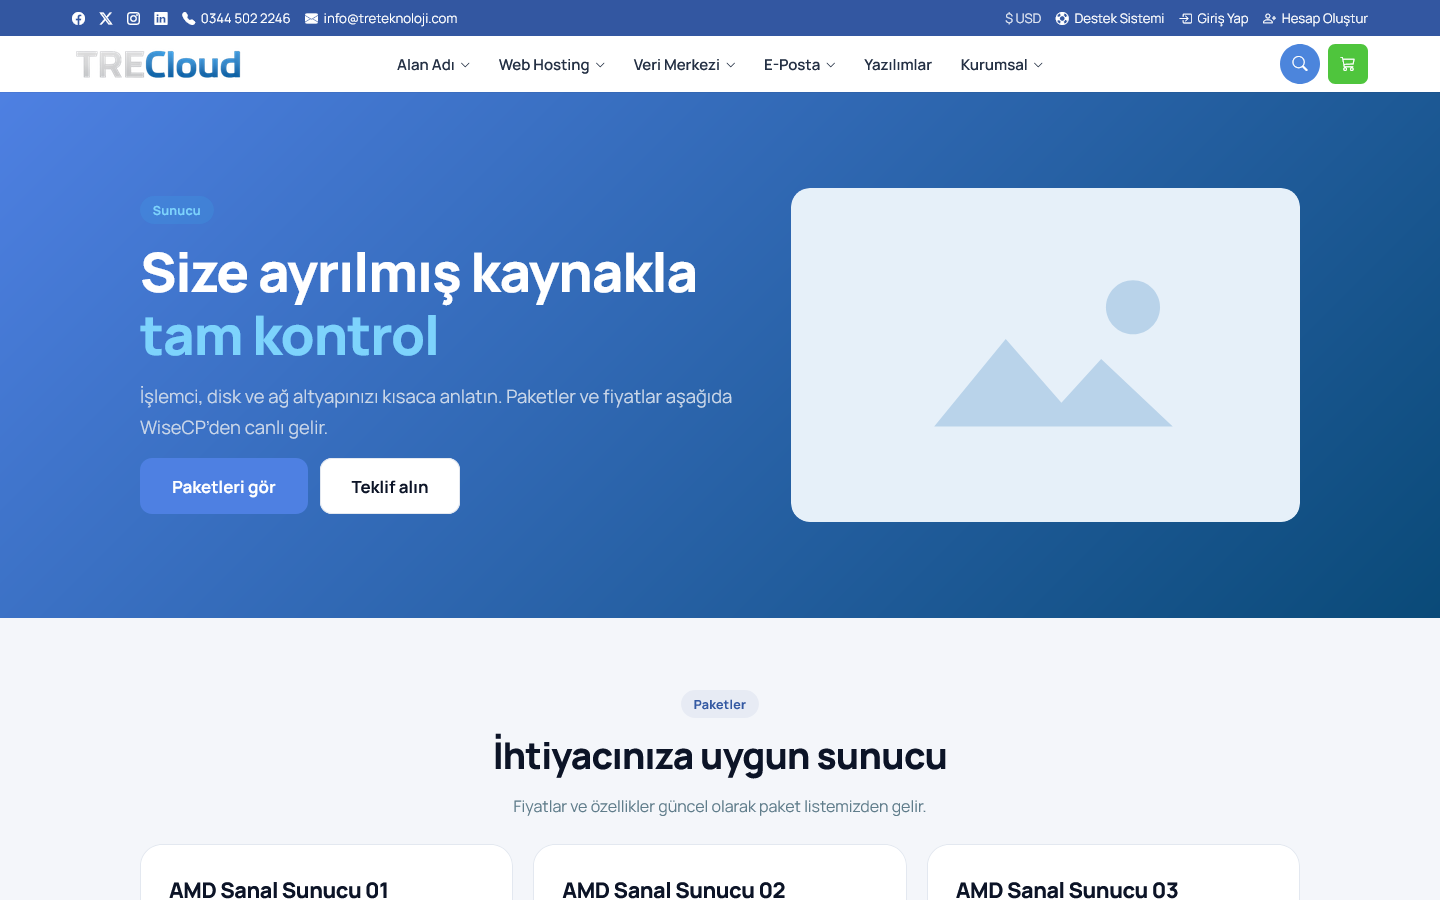Screen dimensions: 1440x900
Task: Select AMD Sanal Sunucu 01 card title
Action: [279, 889]
